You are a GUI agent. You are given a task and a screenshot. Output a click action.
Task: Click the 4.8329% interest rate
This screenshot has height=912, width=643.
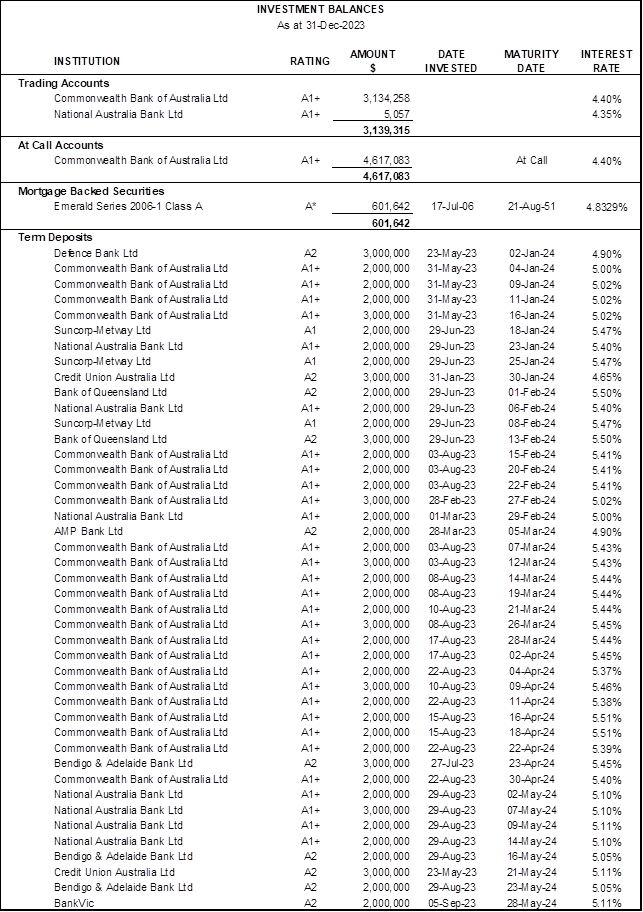[606, 207]
